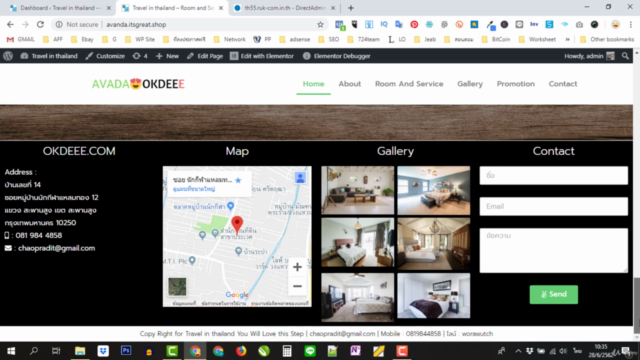Reload the current page
Viewport: 640px width, 360px height.
coord(40,24)
